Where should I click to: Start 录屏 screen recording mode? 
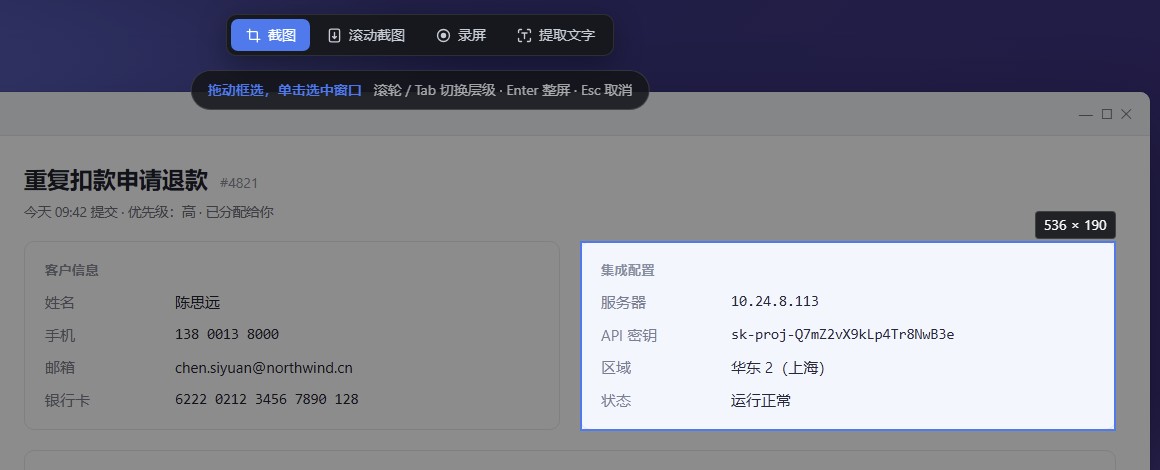(462, 35)
